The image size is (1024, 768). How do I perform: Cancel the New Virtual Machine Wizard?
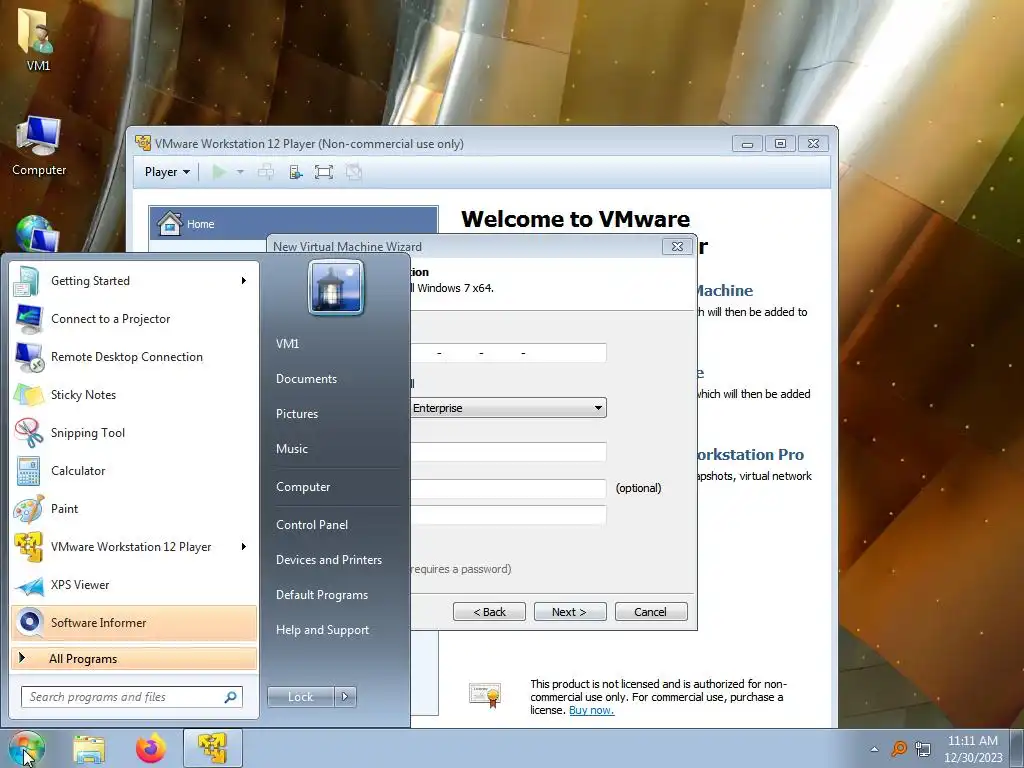pyautogui.click(x=650, y=612)
